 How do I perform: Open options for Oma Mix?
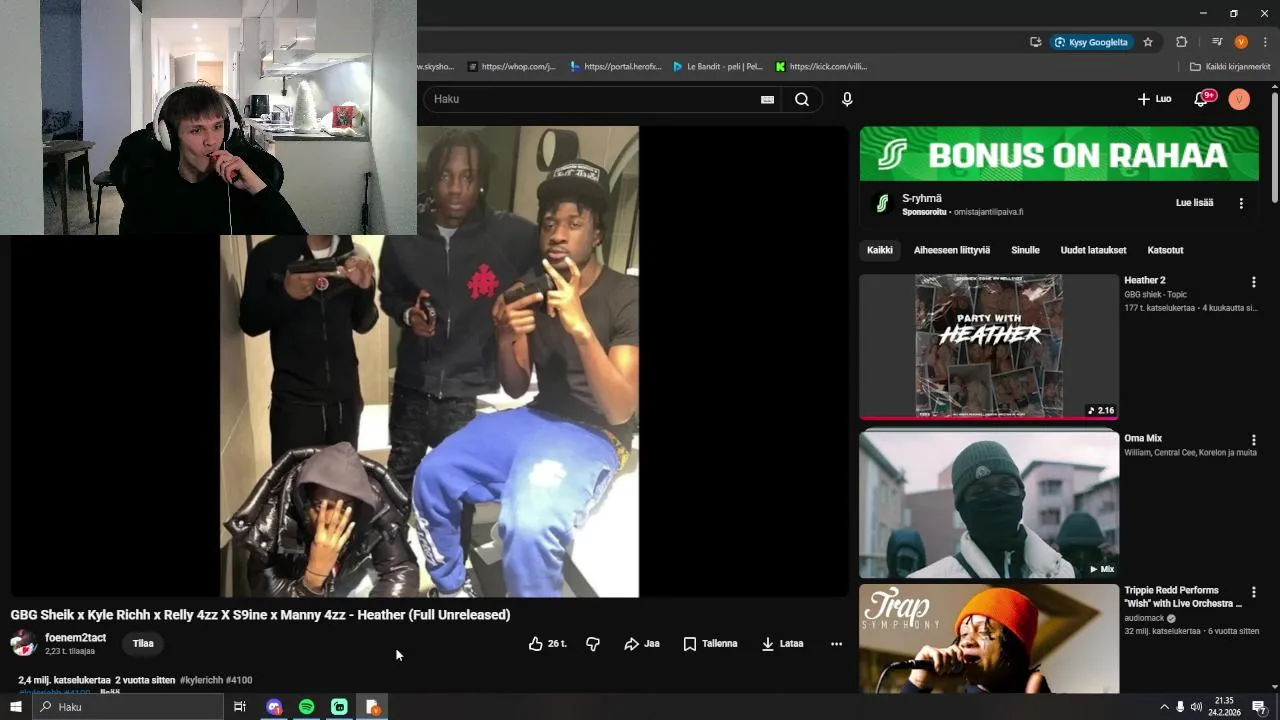[x=1253, y=440]
